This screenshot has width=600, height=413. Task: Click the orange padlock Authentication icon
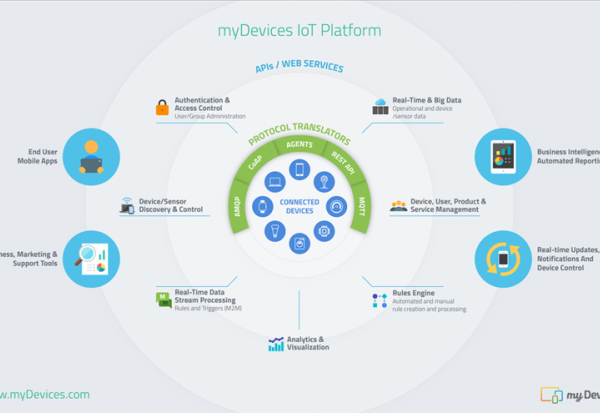pyautogui.click(x=161, y=106)
